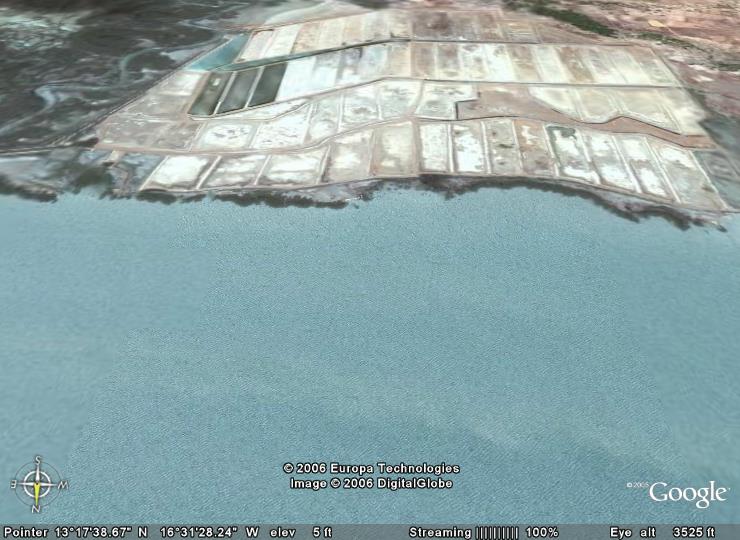Image resolution: width=740 pixels, height=540 pixels.
Task: Click the small ©2005 mark beside Google logo
Action: click(x=637, y=485)
